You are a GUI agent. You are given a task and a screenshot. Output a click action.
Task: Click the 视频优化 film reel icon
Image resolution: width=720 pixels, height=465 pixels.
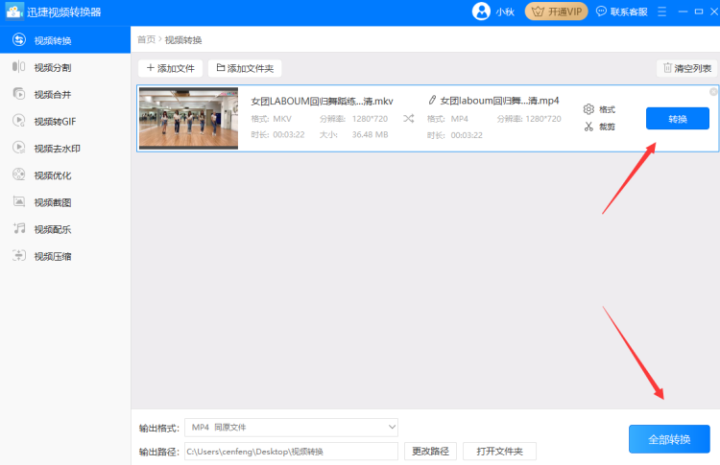pyautogui.click(x=19, y=174)
